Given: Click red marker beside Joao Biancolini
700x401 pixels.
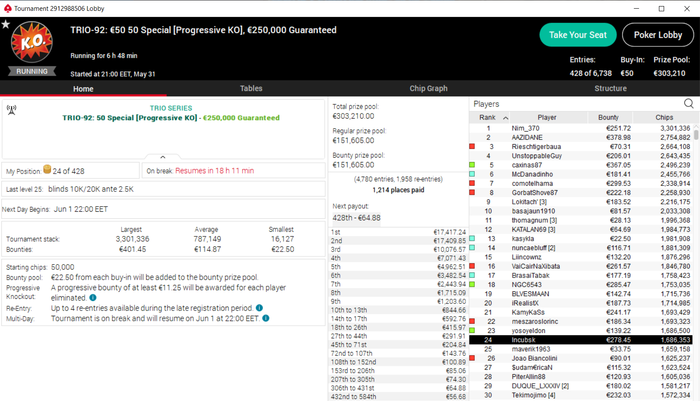Looking at the screenshot, I should click(x=472, y=358).
